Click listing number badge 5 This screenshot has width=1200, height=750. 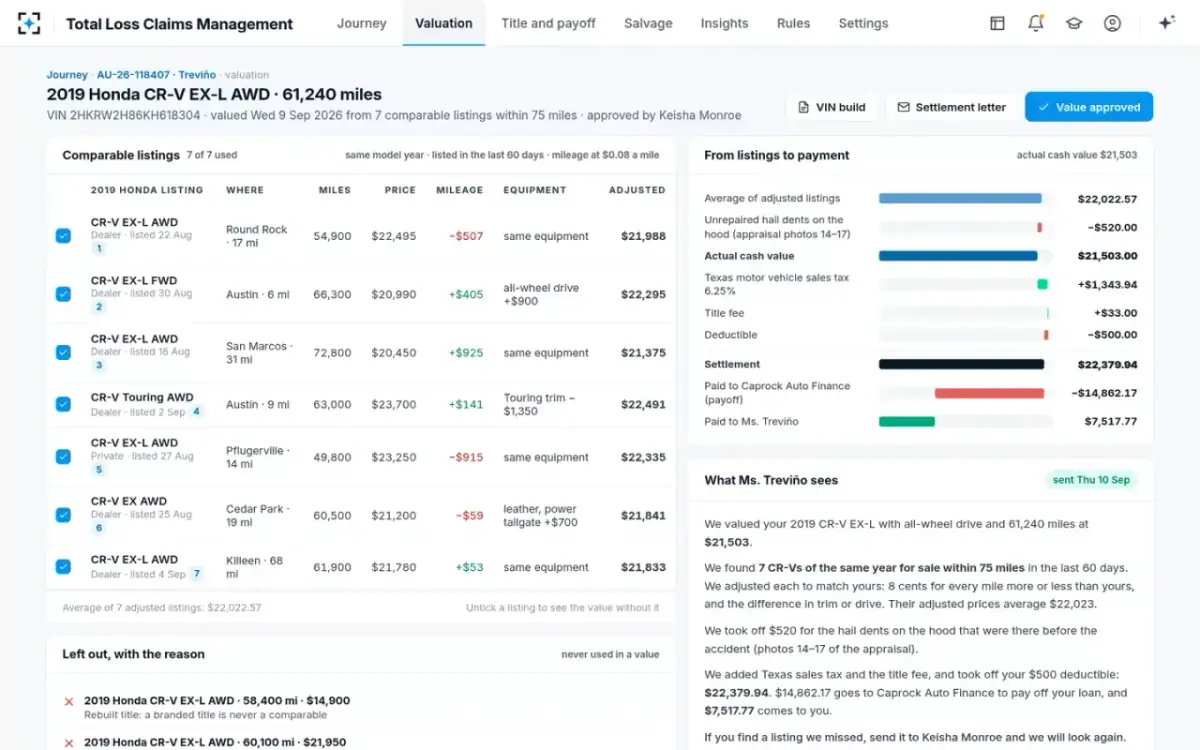[x=99, y=469]
